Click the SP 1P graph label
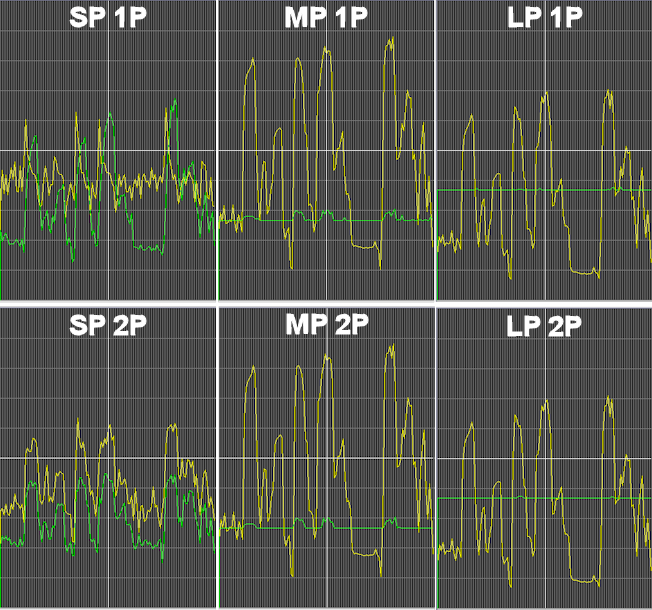The image size is (652, 610). 108,17
